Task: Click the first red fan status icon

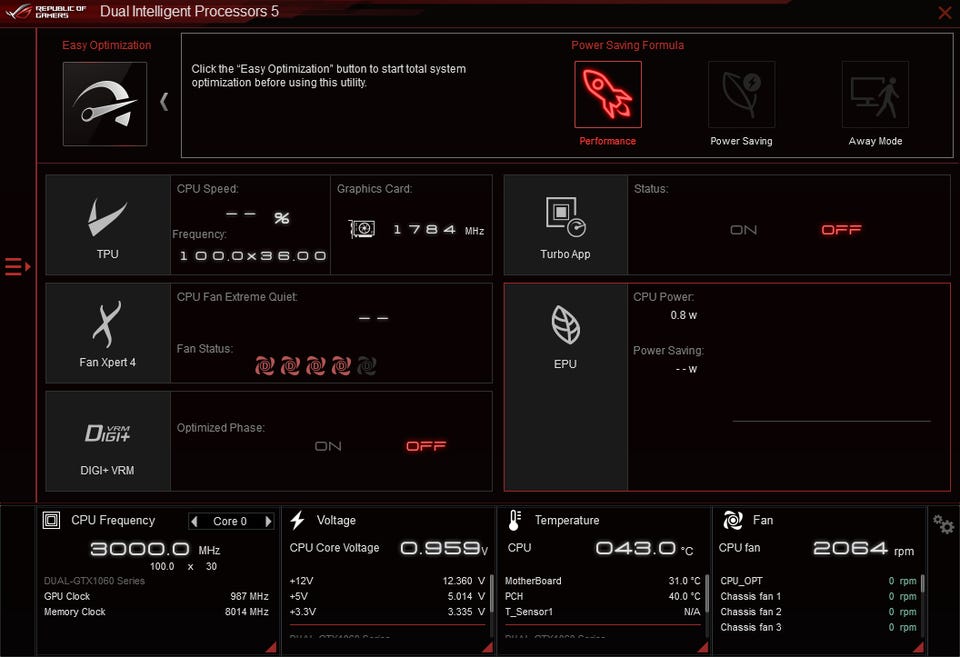Action: (264, 366)
